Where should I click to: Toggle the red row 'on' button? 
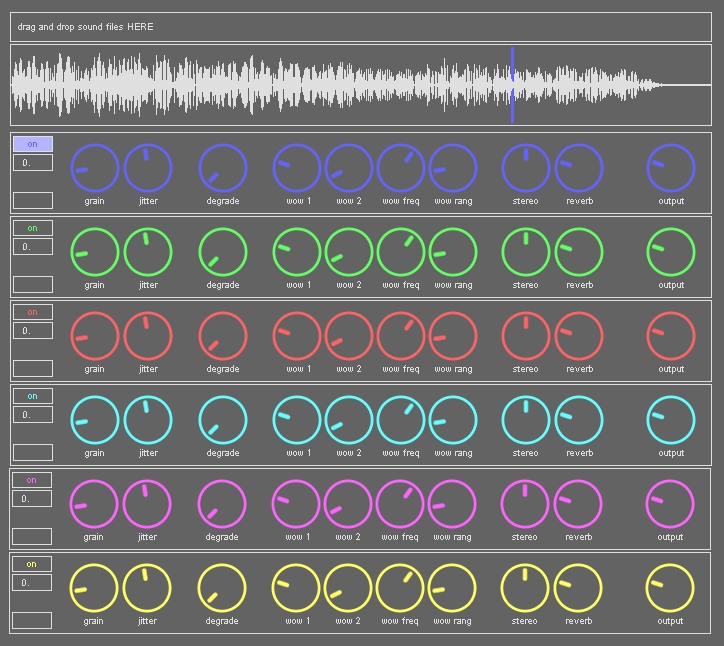(x=33, y=312)
